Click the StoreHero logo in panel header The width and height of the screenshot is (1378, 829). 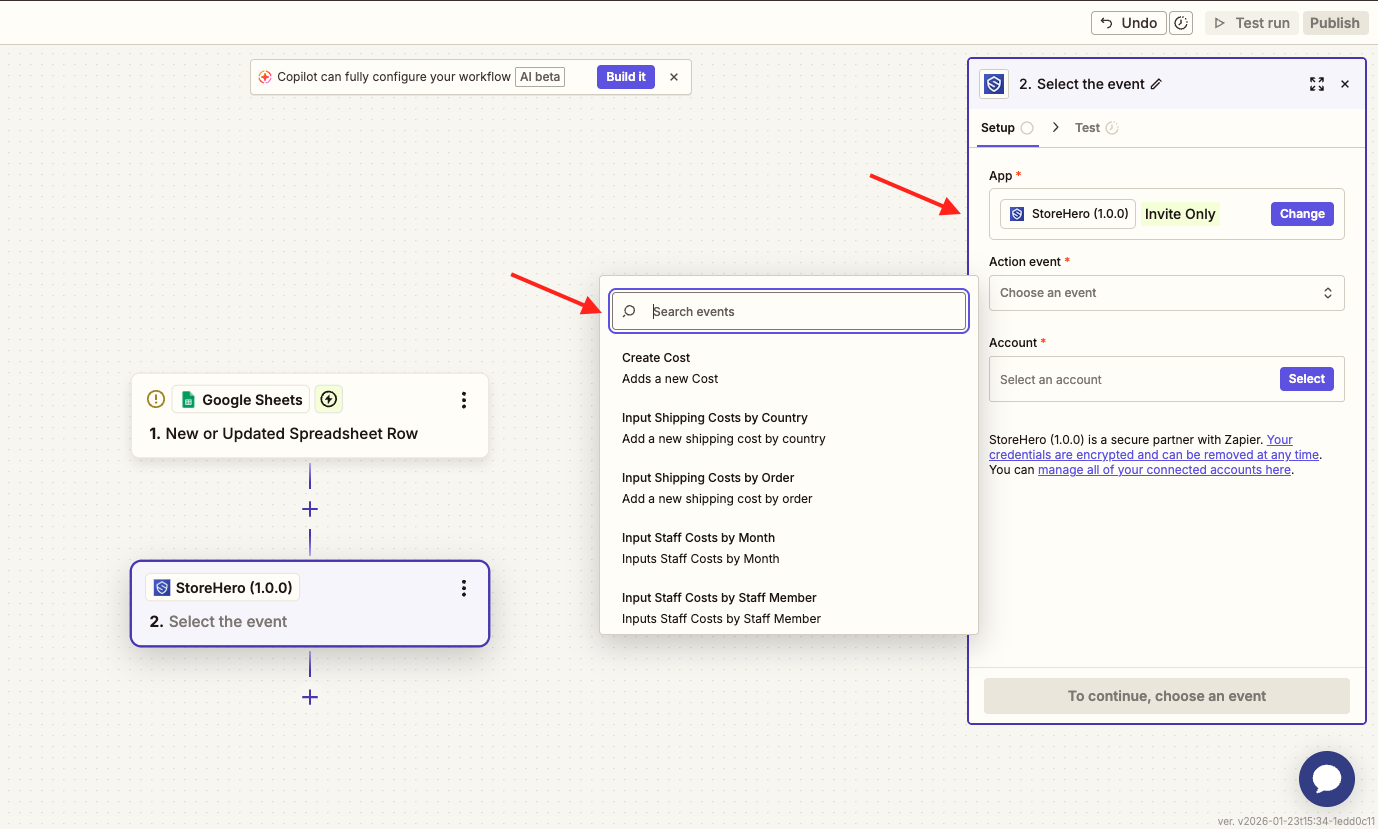pos(994,84)
